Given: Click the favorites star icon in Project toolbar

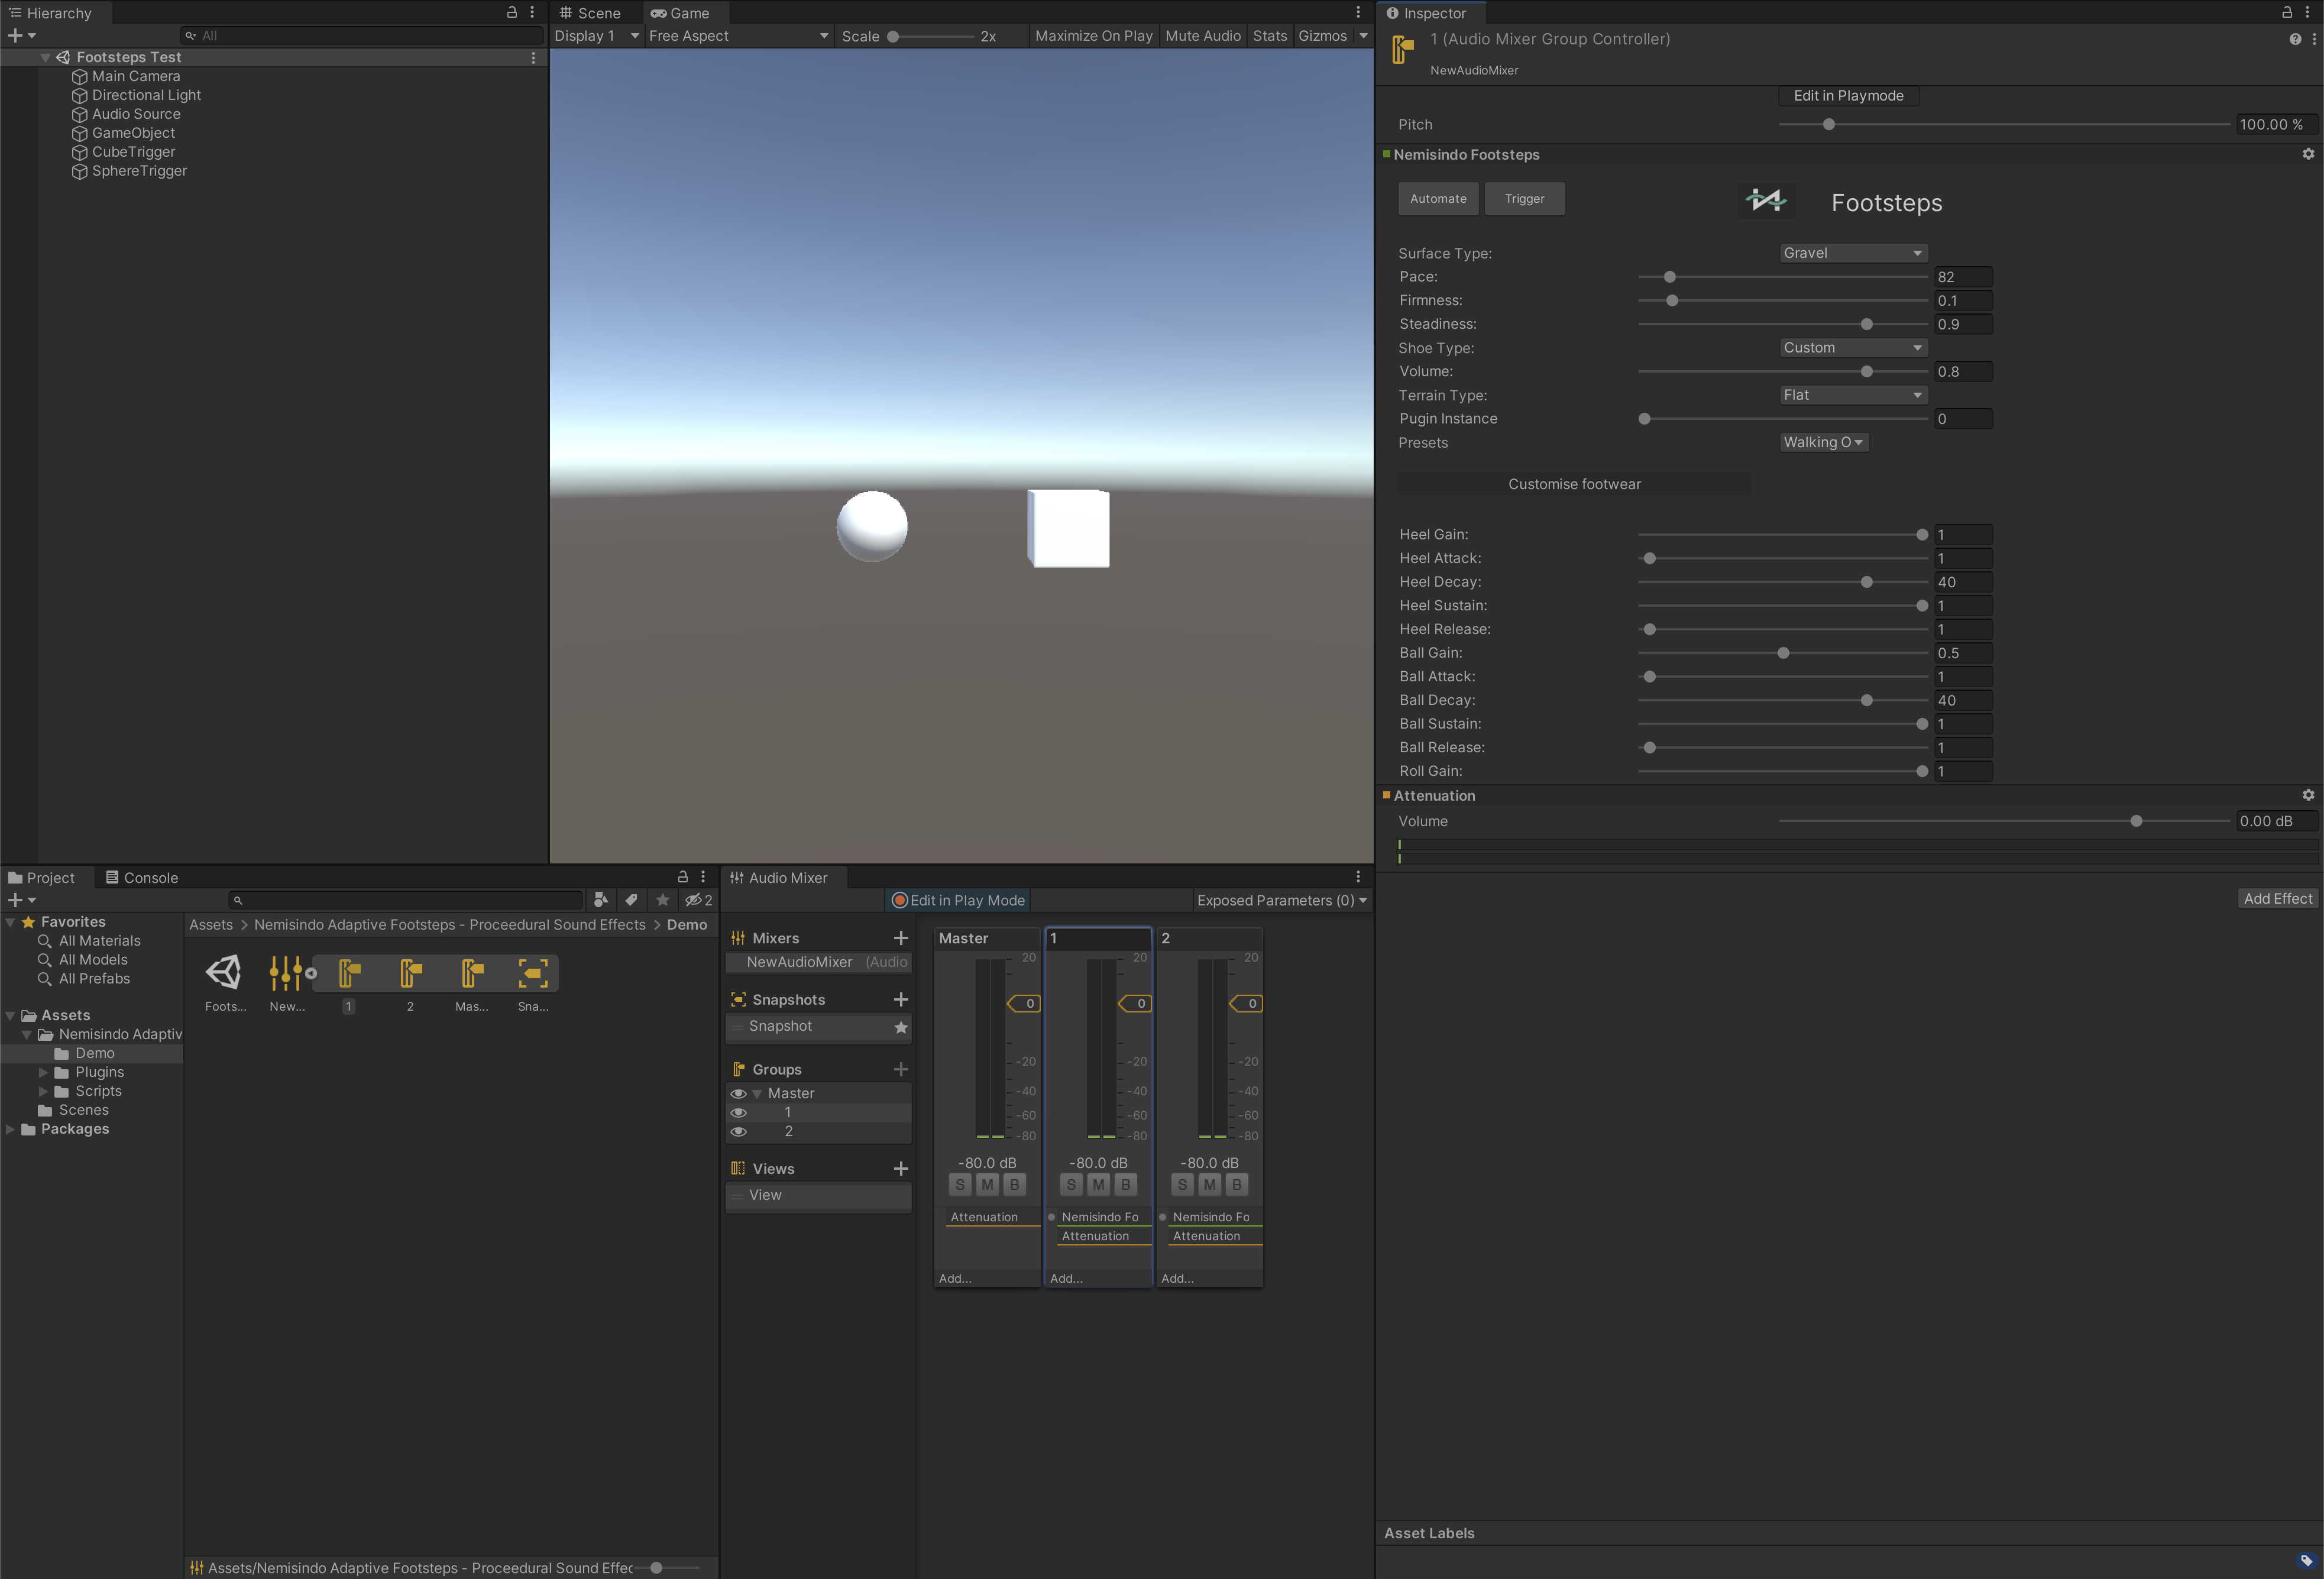Looking at the screenshot, I should [x=662, y=900].
